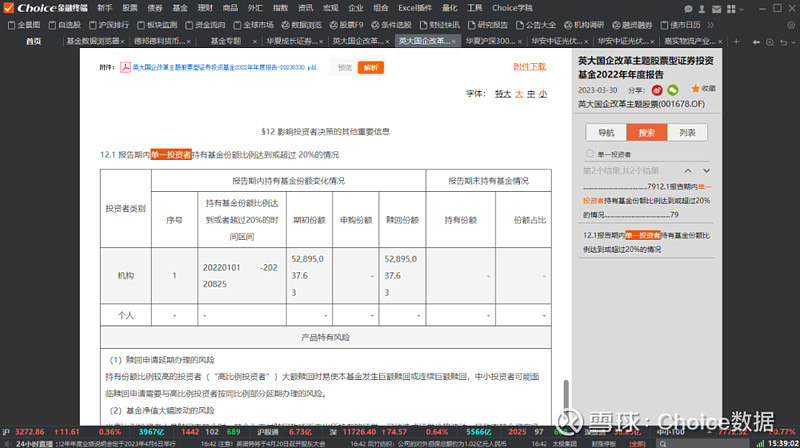Open the 数据浏览 toolbar shortcut
The width and height of the screenshot is (800, 448).
(302, 25)
